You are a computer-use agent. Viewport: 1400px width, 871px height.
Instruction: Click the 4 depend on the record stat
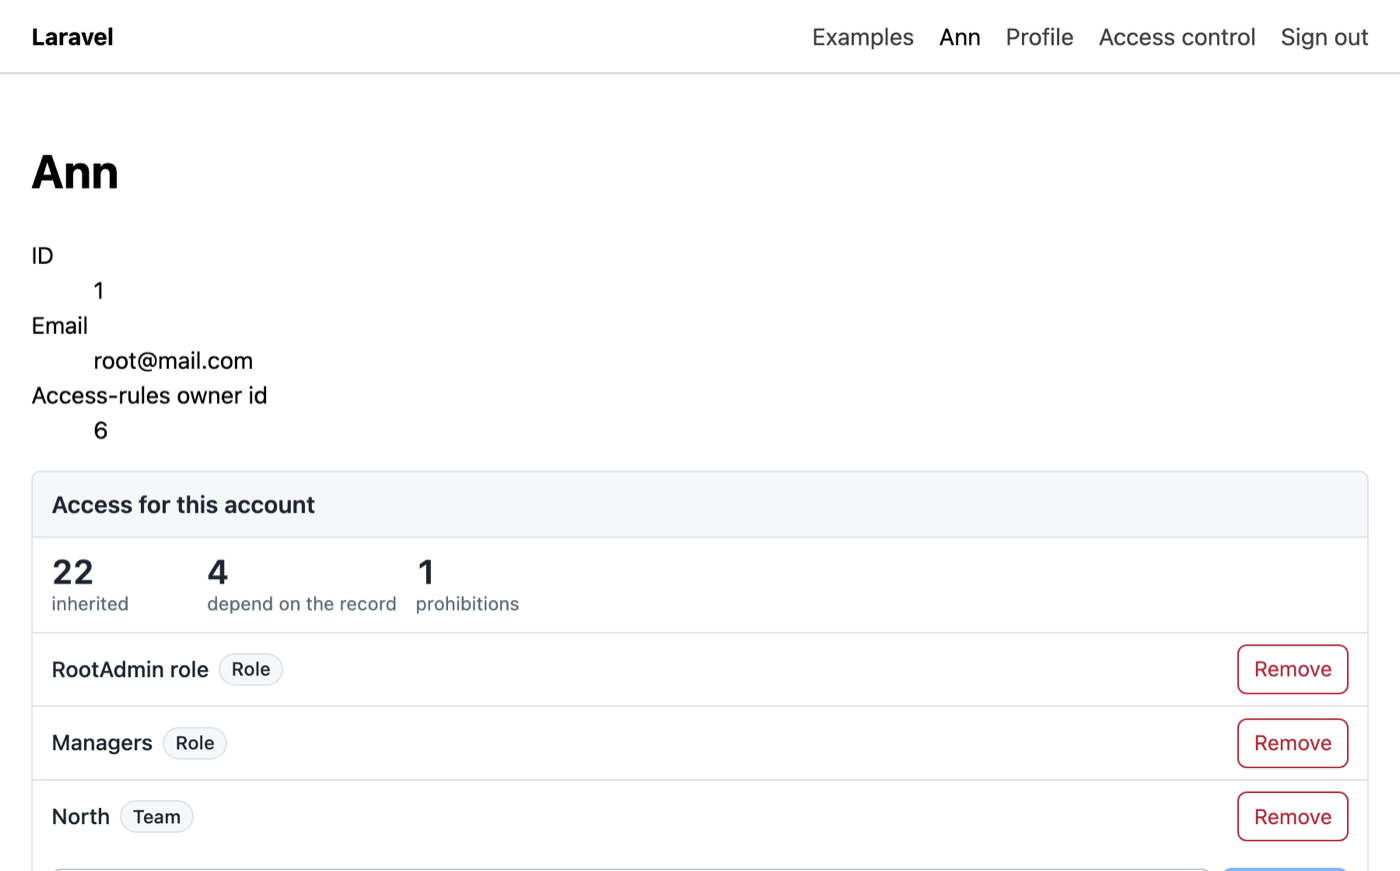pyautogui.click(x=302, y=585)
